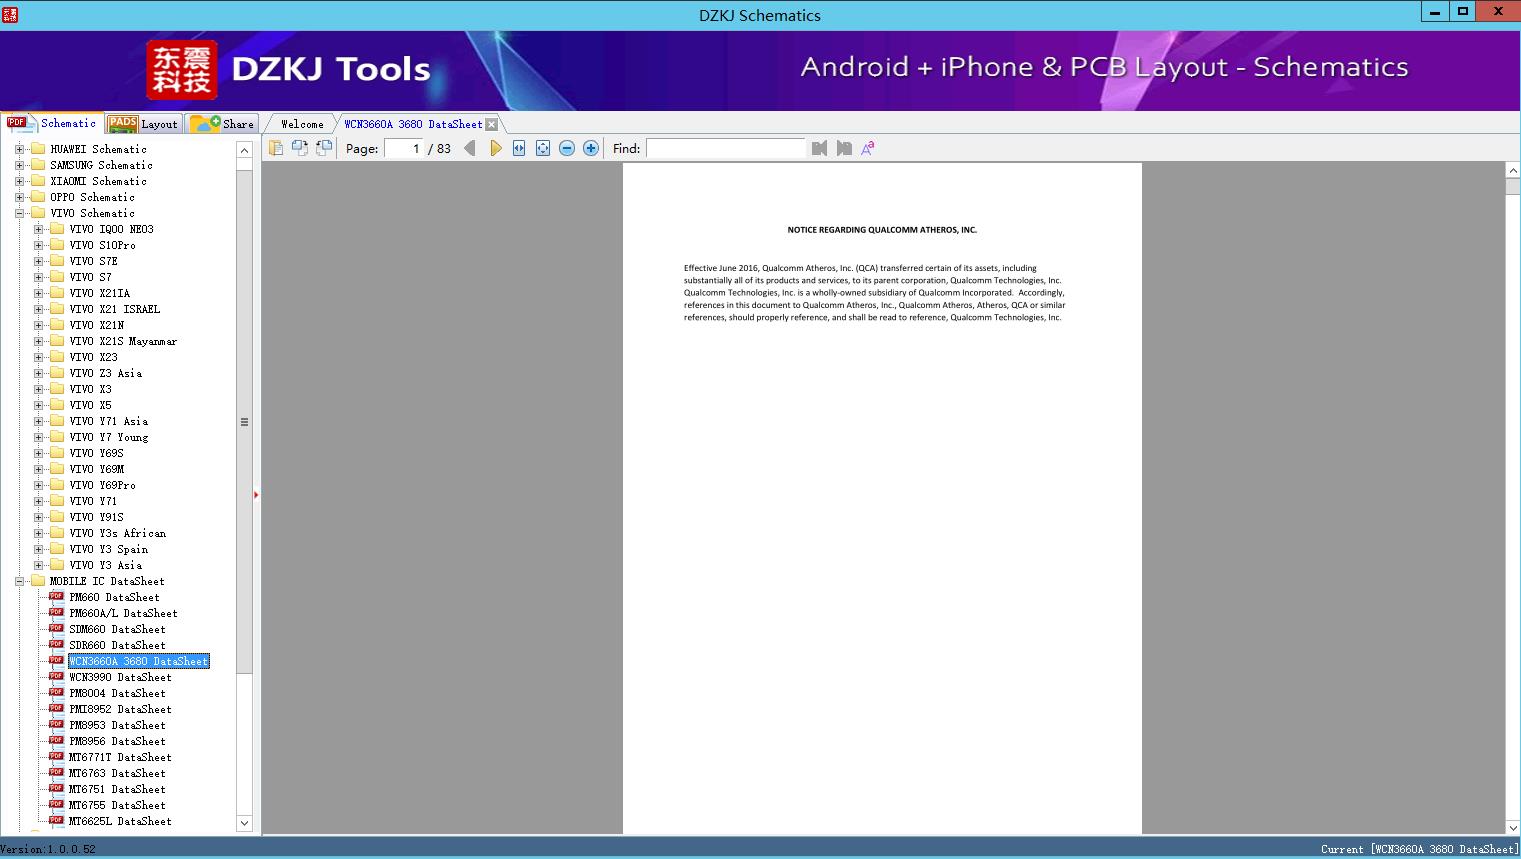The height and width of the screenshot is (859, 1521).
Task: Open MT6763 DataSheet PDF
Action: (x=117, y=773)
